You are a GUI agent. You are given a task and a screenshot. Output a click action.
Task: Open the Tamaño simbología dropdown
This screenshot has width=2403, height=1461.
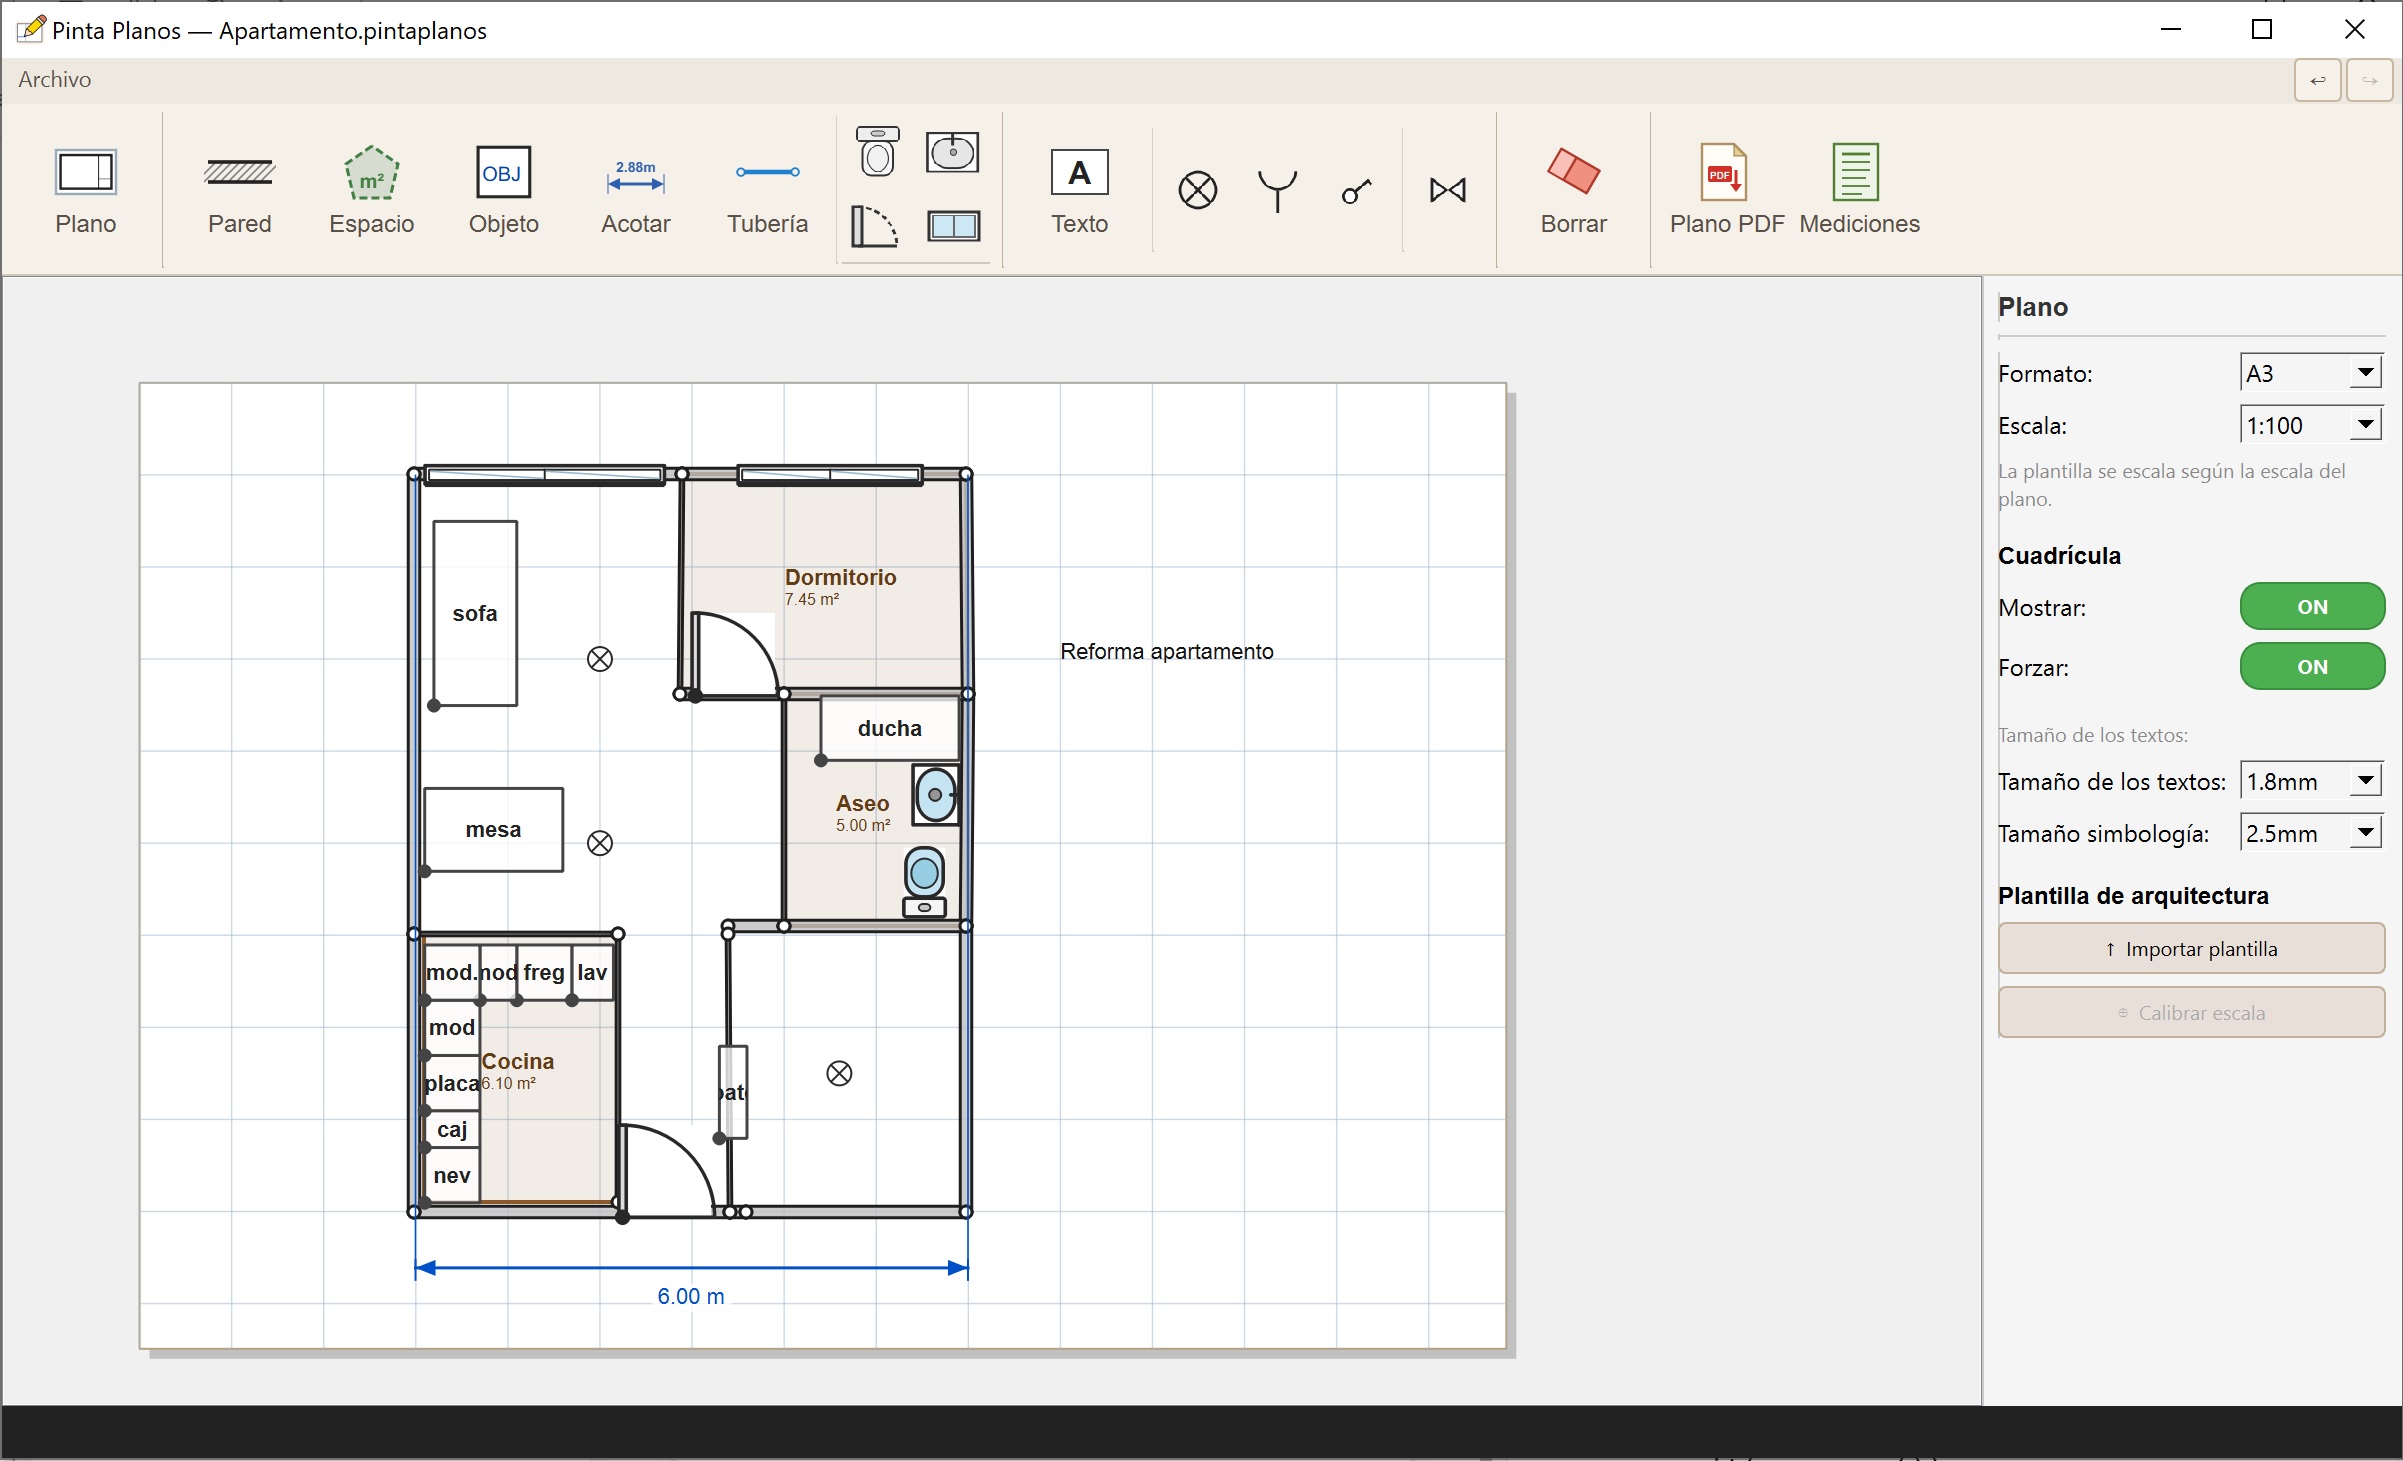coord(2311,833)
